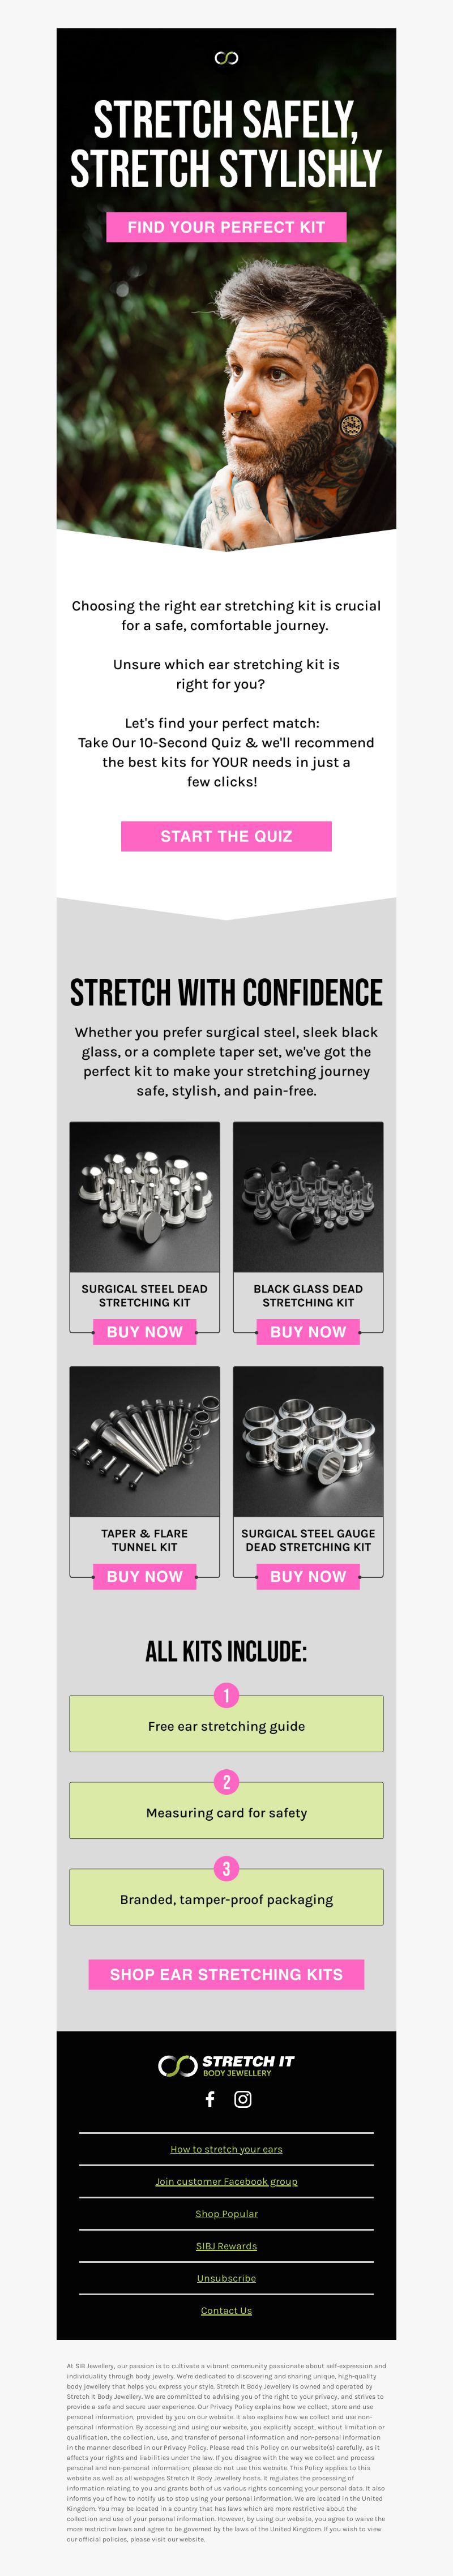This screenshot has width=453, height=2576.
Task: Click Find Your Perfect Kit button
Action: pos(226,227)
